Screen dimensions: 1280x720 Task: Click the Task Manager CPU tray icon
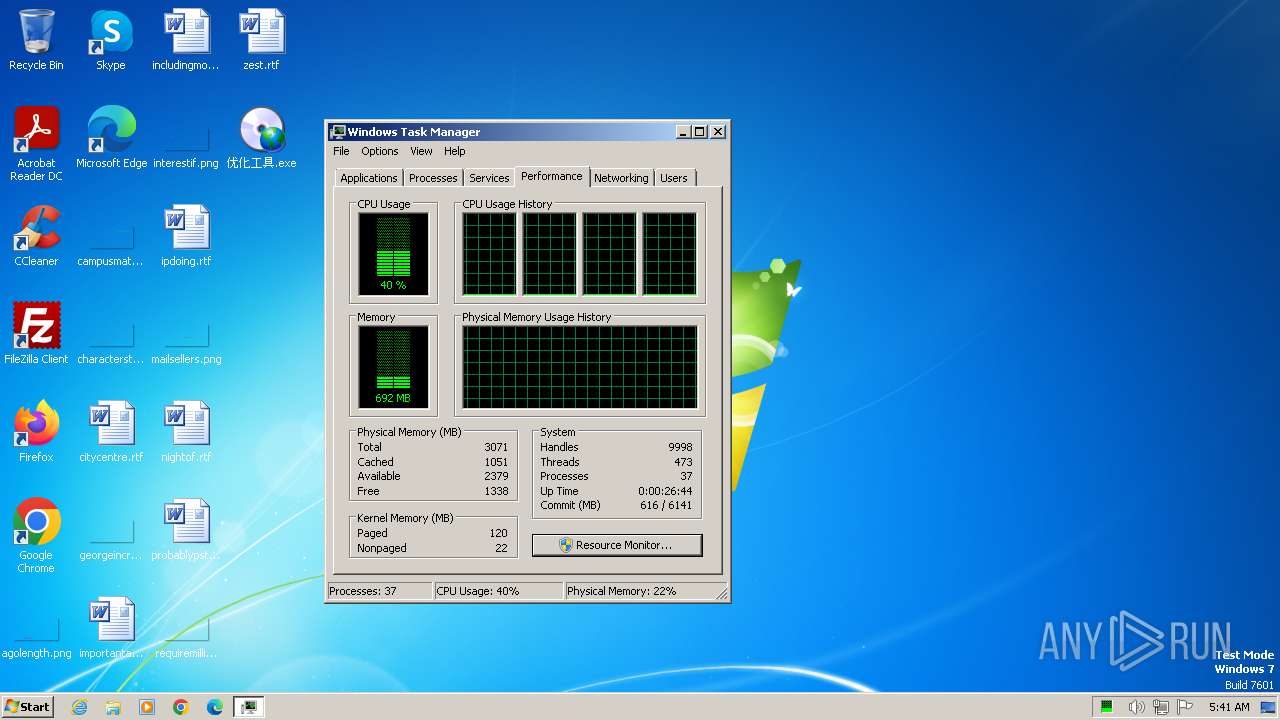(1107, 707)
